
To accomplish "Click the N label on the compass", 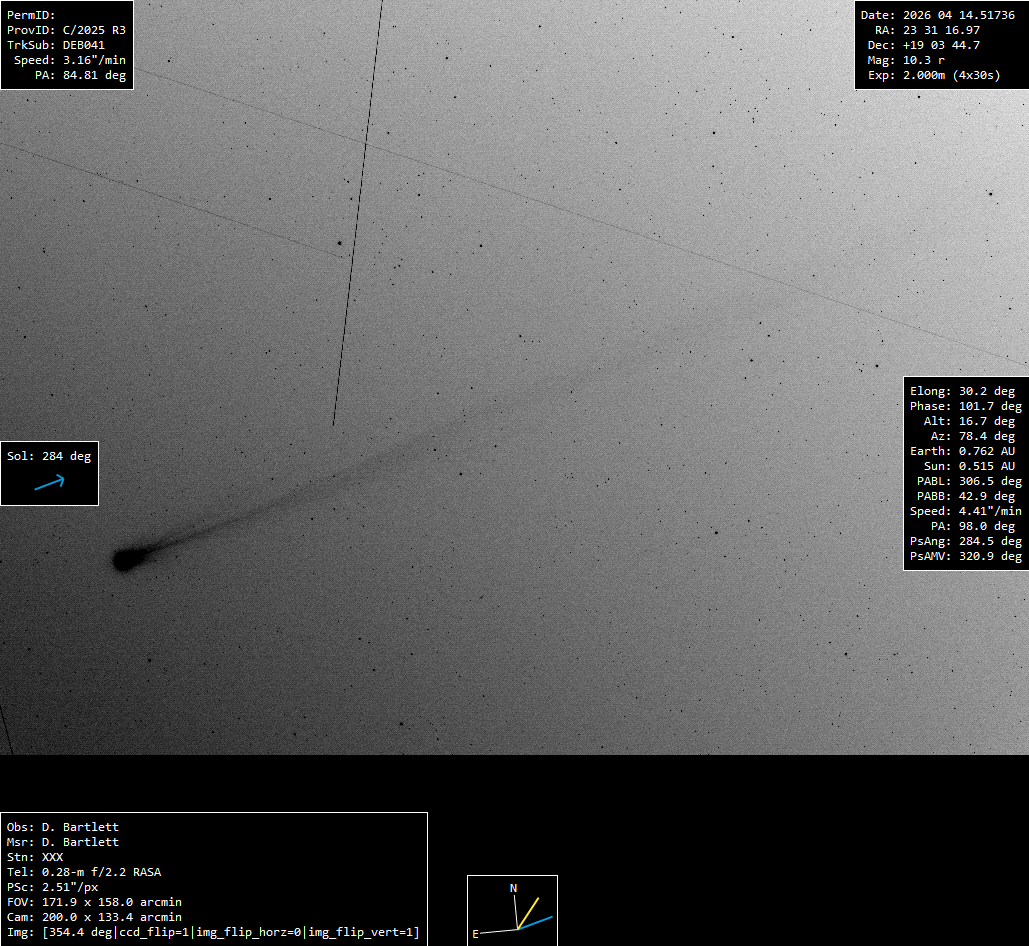I will point(513,888).
